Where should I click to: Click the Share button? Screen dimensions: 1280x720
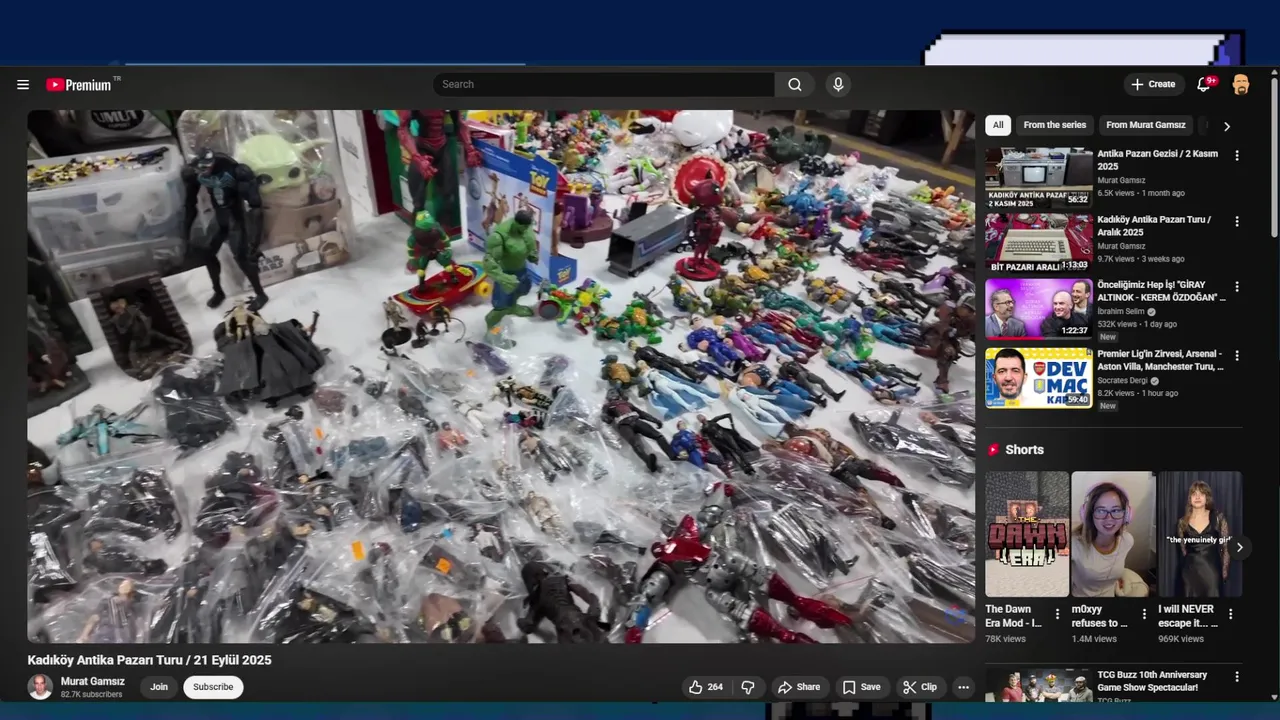click(x=799, y=687)
